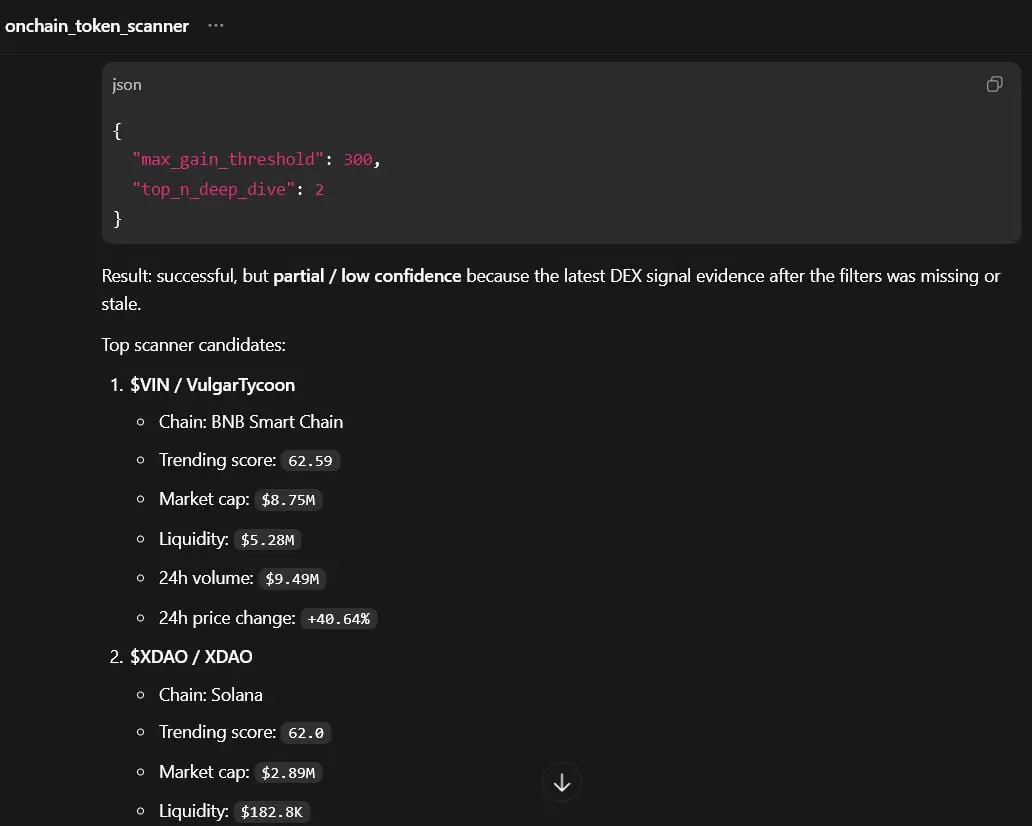Click the json language label
The image size is (1032, 826).
point(126,85)
